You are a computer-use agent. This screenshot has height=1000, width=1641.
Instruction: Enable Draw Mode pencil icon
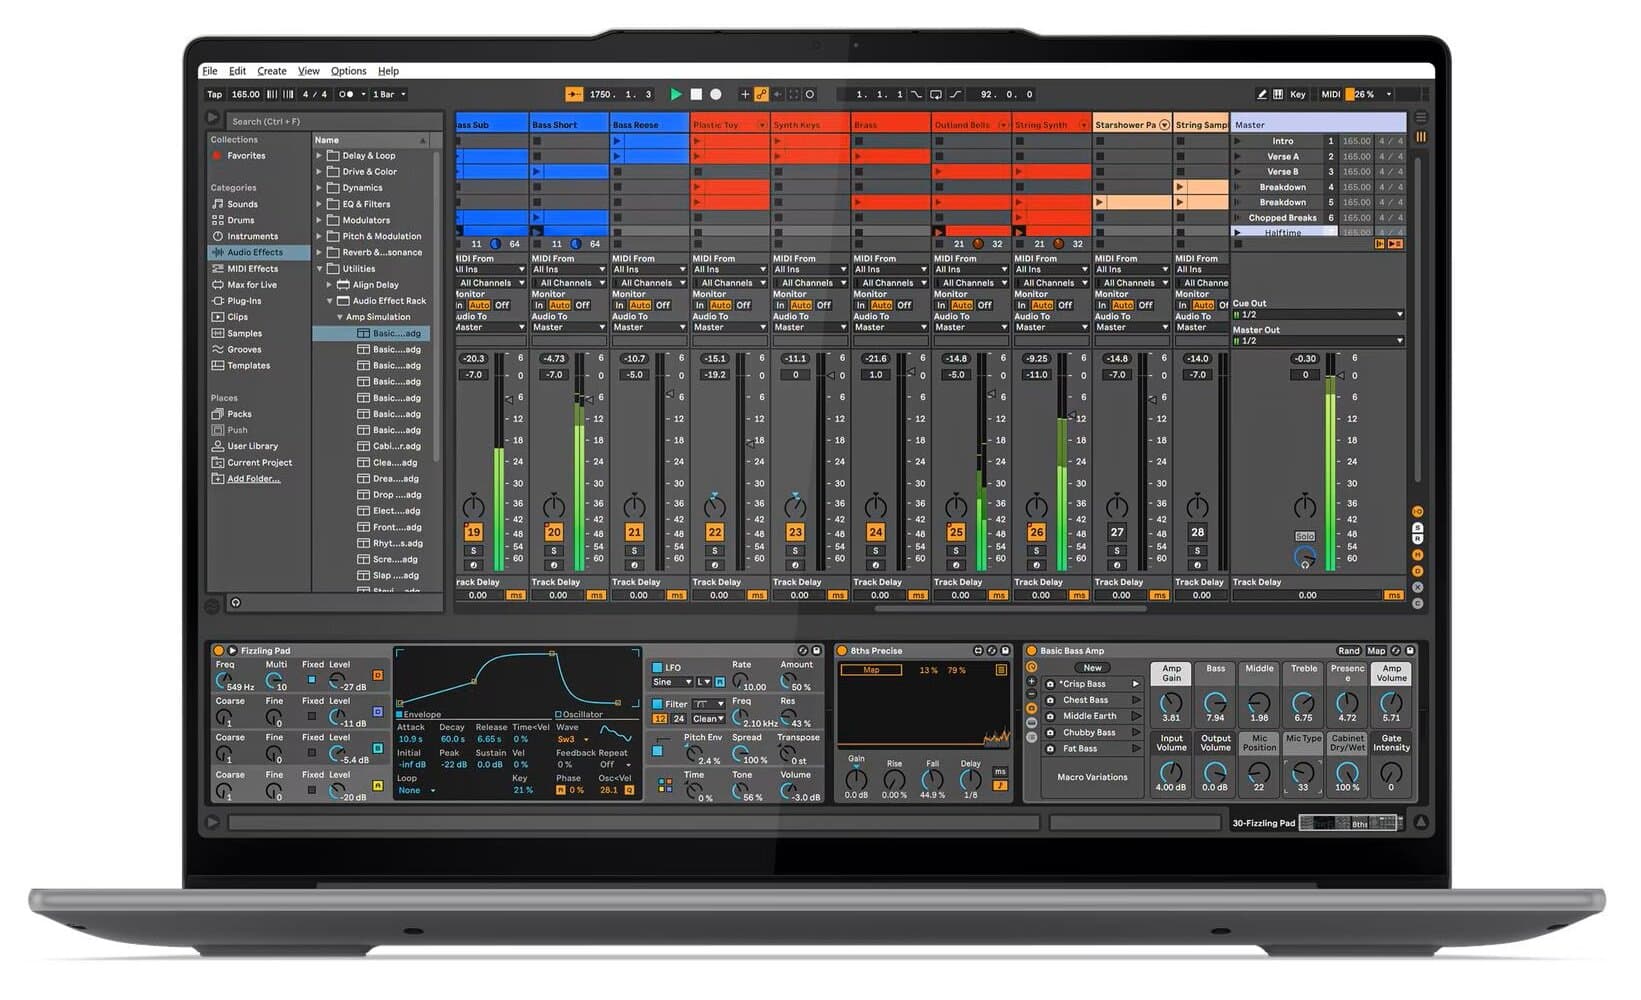tap(1262, 94)
